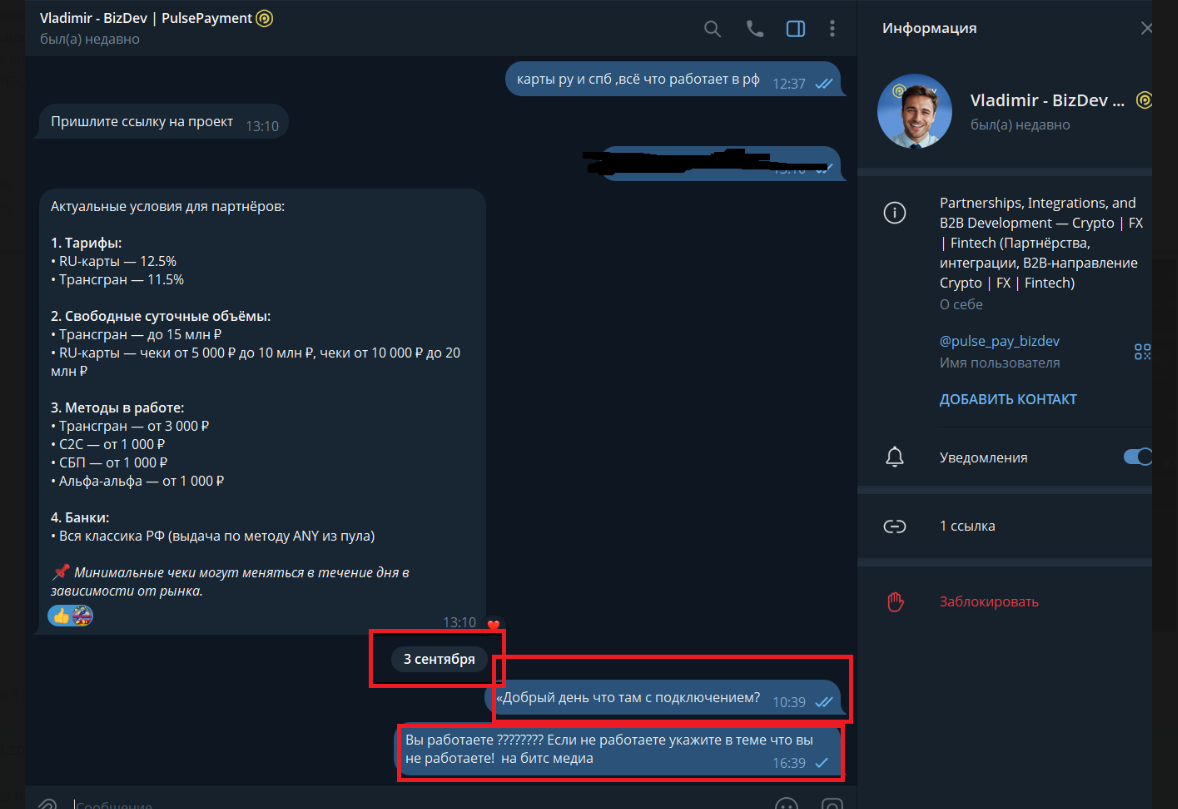This screenshot has height=809, width=1178.
Task: Click the @pulse_pay_bizdev username
Action: click(999, 341)
